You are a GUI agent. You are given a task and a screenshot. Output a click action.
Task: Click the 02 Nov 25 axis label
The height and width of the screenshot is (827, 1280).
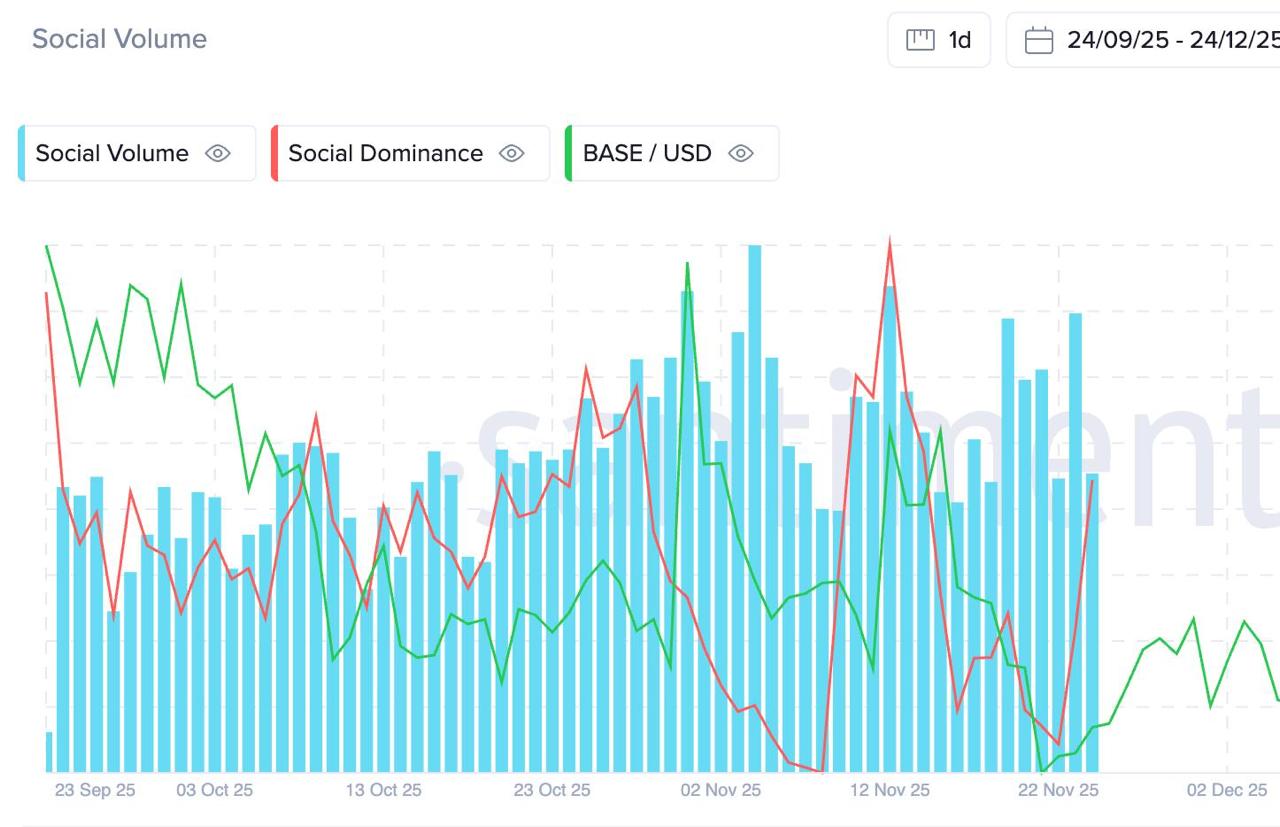coord(721,790)
